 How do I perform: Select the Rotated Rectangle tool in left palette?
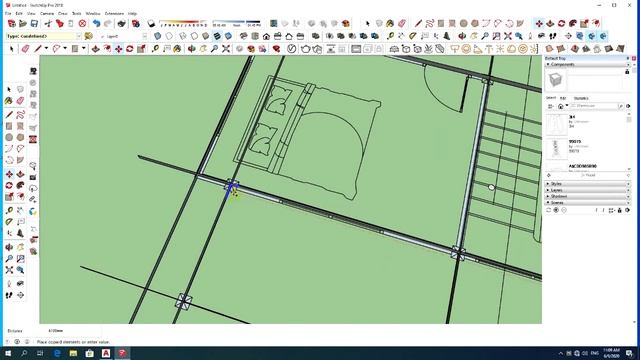pyautogui.click(x=20, y=126)
